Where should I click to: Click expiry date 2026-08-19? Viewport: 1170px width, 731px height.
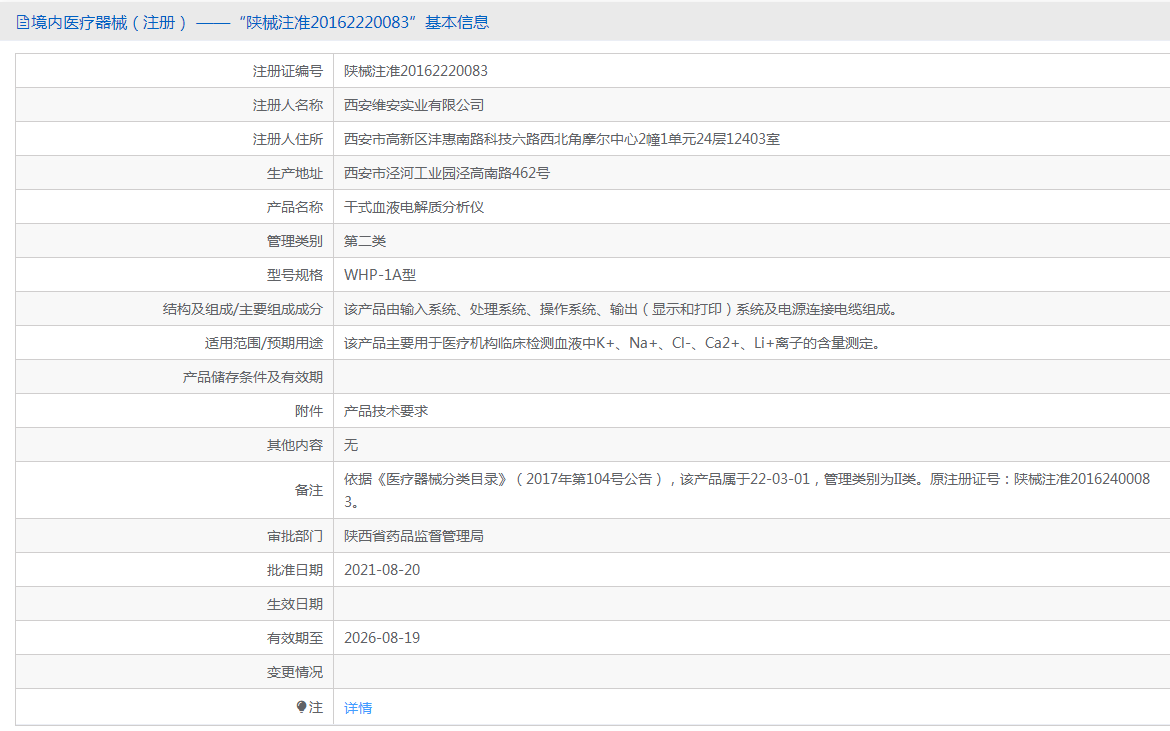382,638
